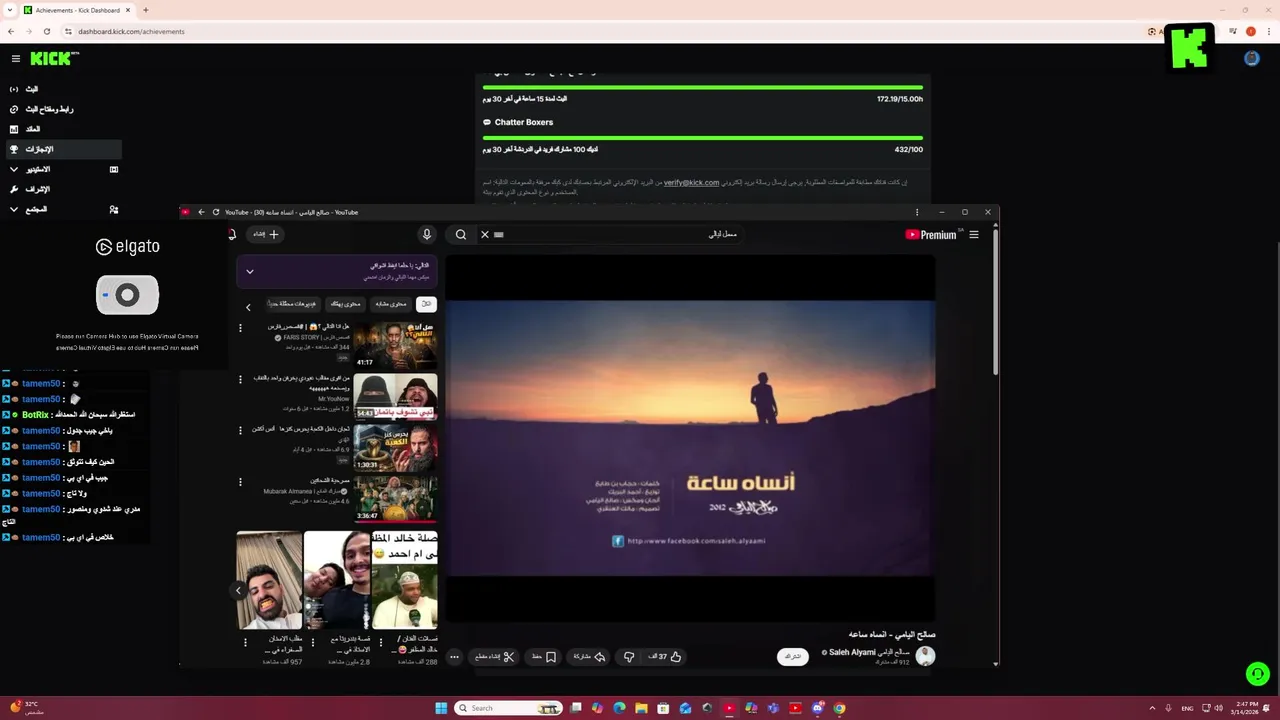Open the FARIS STORY video thumbnail

(395, 345)
